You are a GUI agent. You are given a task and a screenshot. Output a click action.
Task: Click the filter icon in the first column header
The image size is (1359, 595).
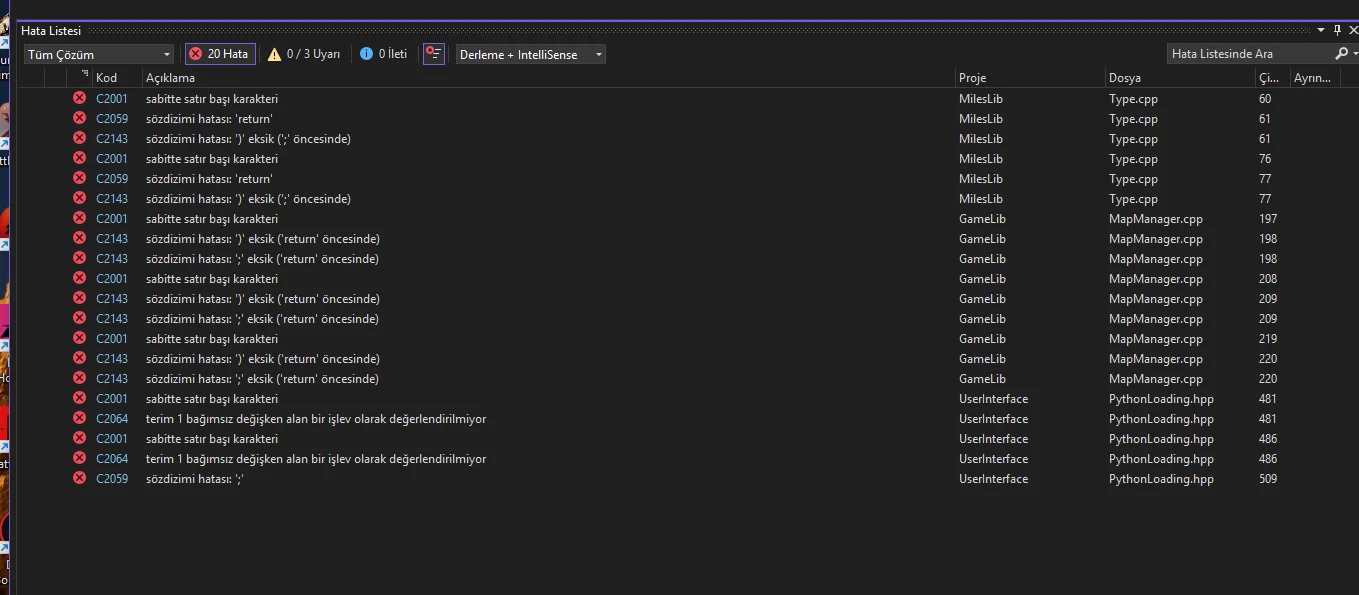point(85,75)
